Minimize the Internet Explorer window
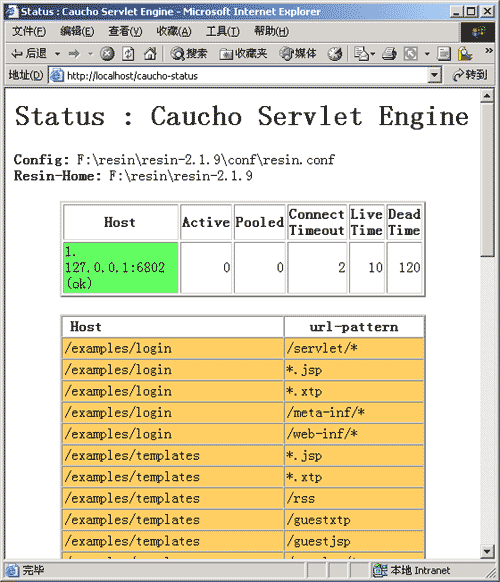The image size is (500, 582). click(x=457, y=12)
